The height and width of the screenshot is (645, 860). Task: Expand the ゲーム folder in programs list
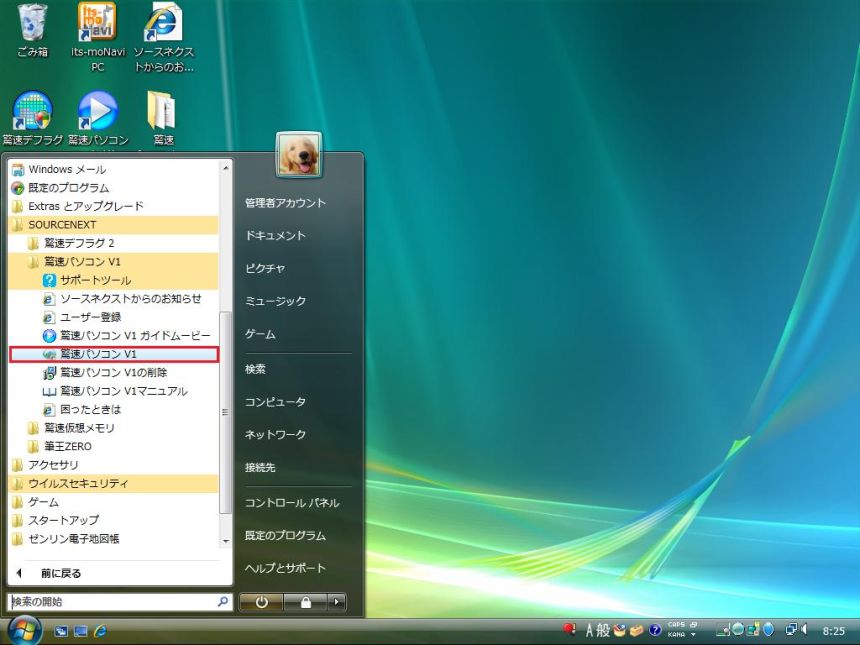(114, 502)
